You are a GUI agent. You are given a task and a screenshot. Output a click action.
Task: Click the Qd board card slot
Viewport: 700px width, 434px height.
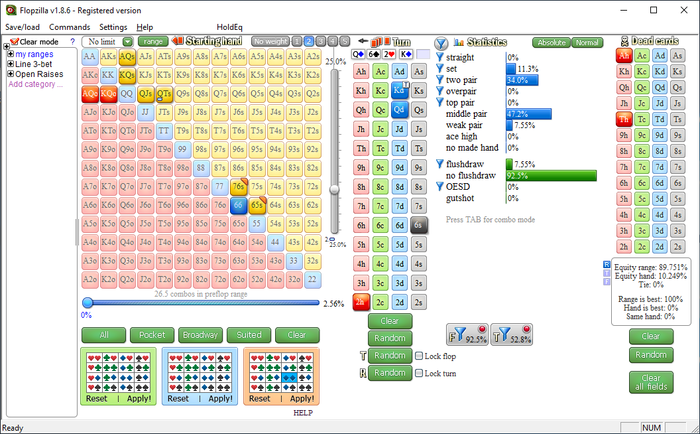tap(358, 54)
